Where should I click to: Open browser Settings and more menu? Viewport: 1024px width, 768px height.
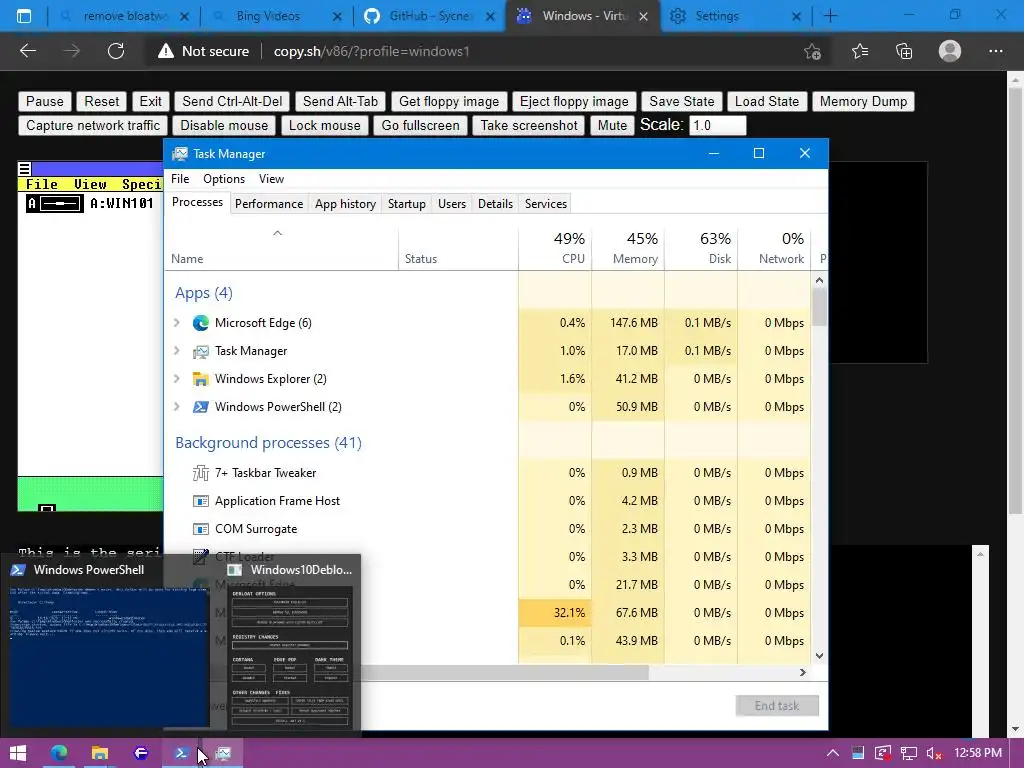tap(995, 51)
